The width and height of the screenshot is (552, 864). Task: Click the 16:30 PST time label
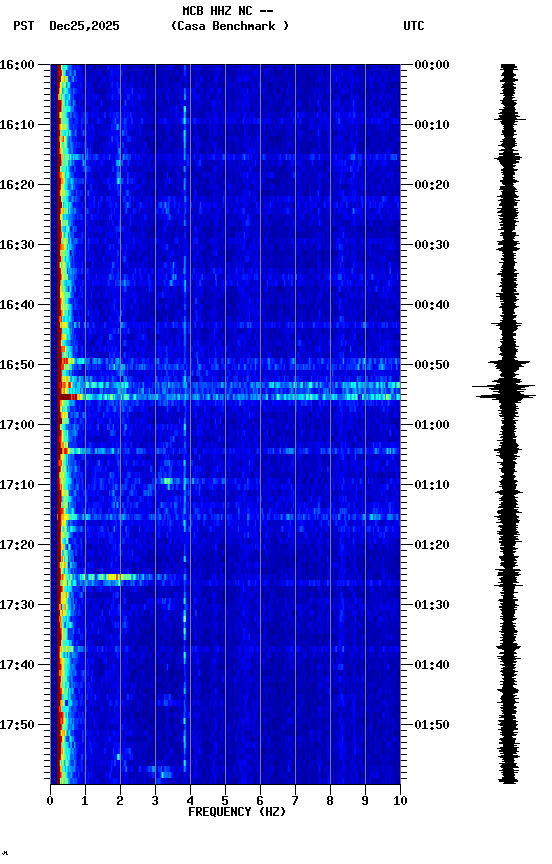pyautogui.click(x=17, y=245)
